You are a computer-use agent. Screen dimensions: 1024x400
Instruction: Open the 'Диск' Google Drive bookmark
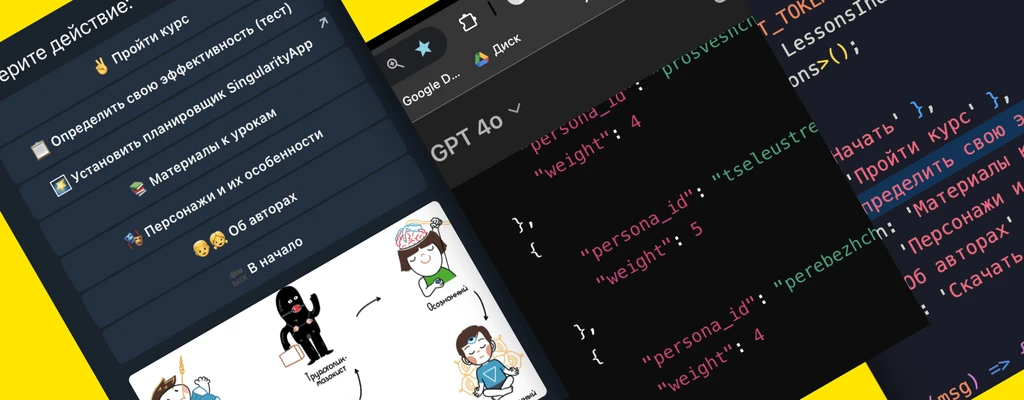point(498,50)
